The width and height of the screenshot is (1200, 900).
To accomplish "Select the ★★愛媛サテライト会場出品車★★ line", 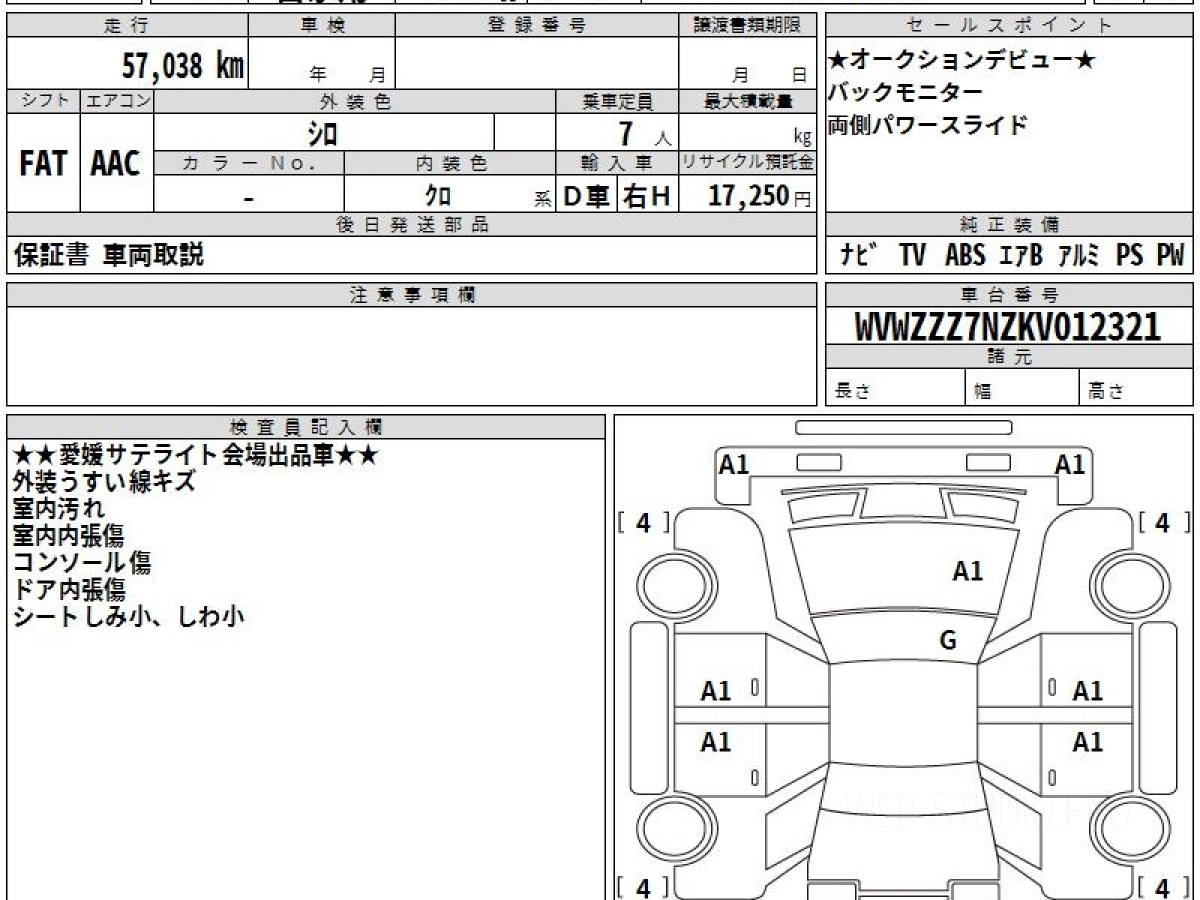I will click(196, 455).
